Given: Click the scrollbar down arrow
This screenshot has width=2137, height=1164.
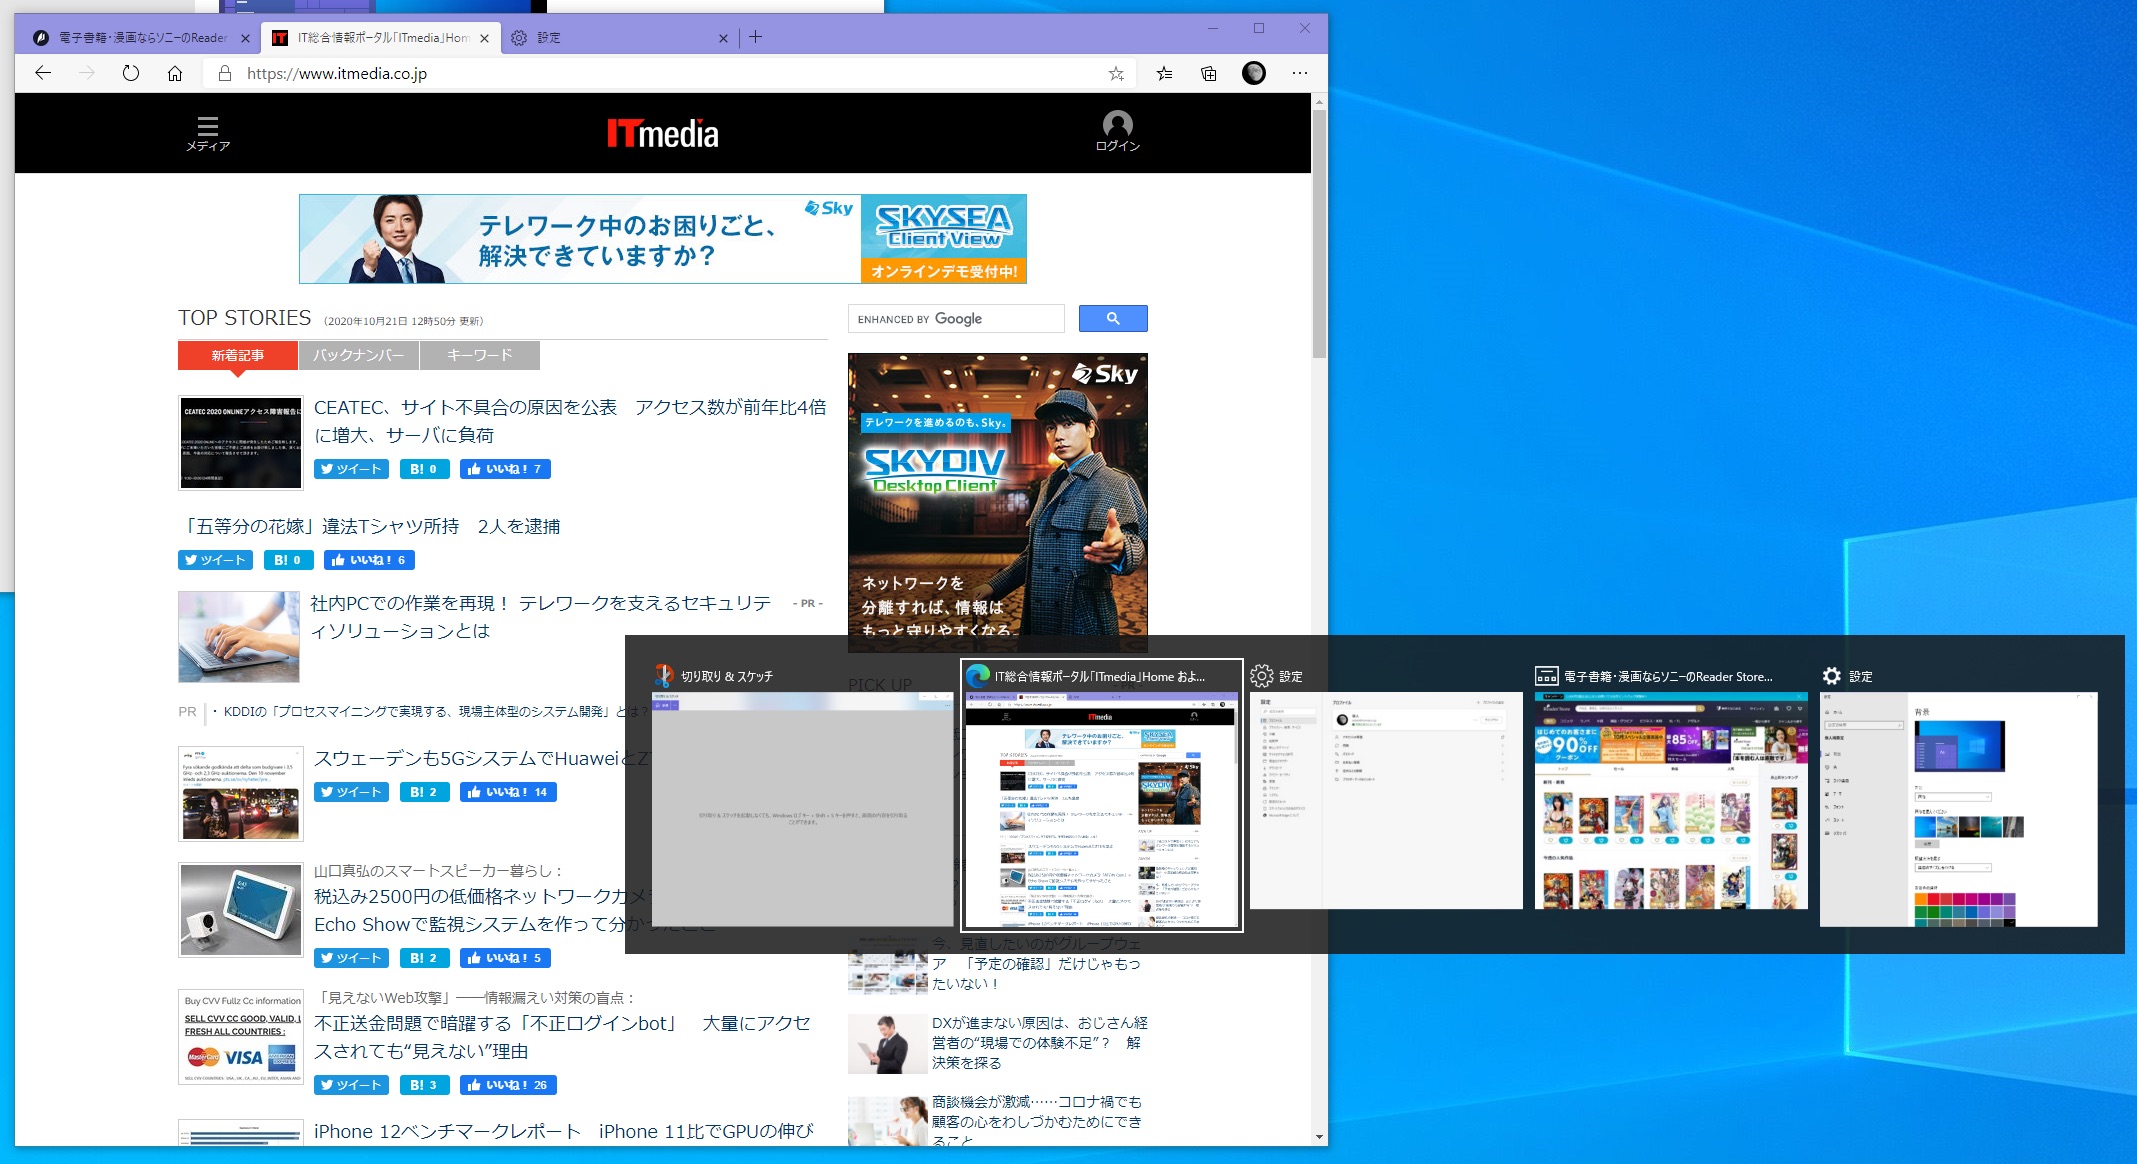Looking at the screenshot, I should coord(1319,1137).
